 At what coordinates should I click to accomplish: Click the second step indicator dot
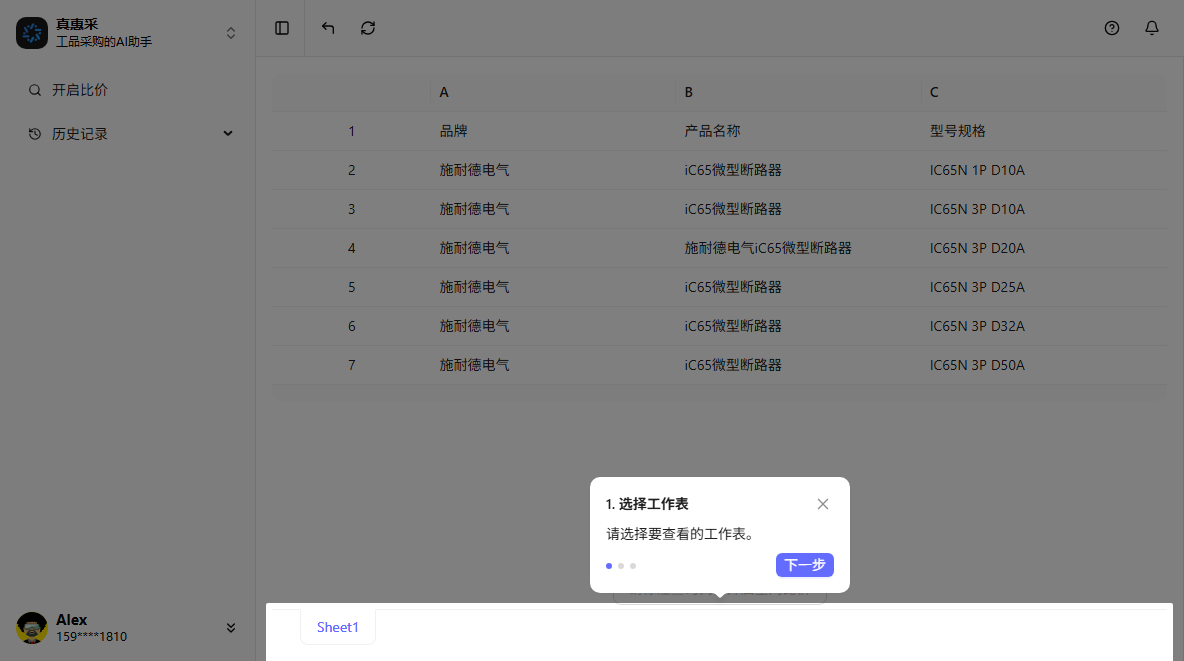(x=620, y=565)
